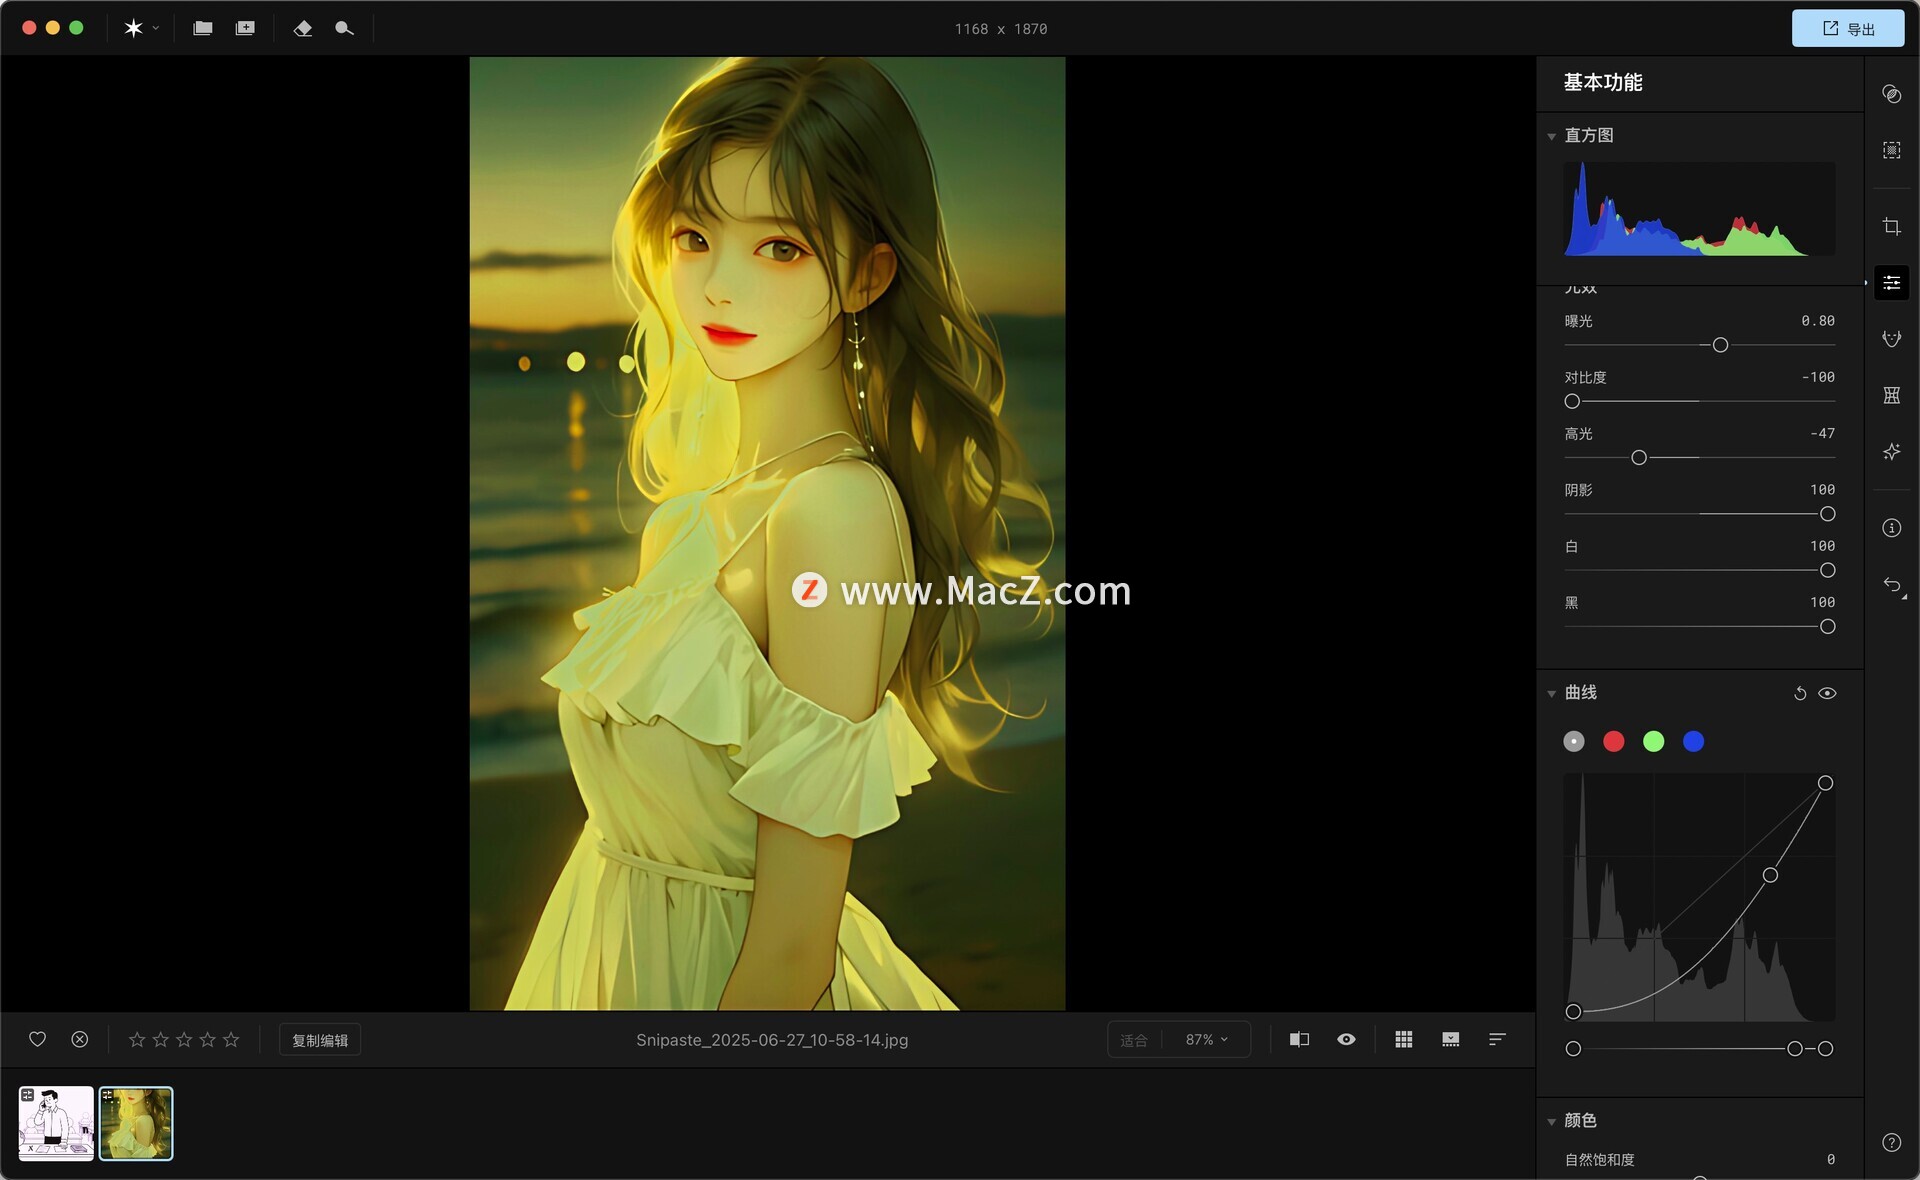
Task: Click the filename Snipaste_2025-06-27_10-58-14.jpg
Action: pos(772,1040)
